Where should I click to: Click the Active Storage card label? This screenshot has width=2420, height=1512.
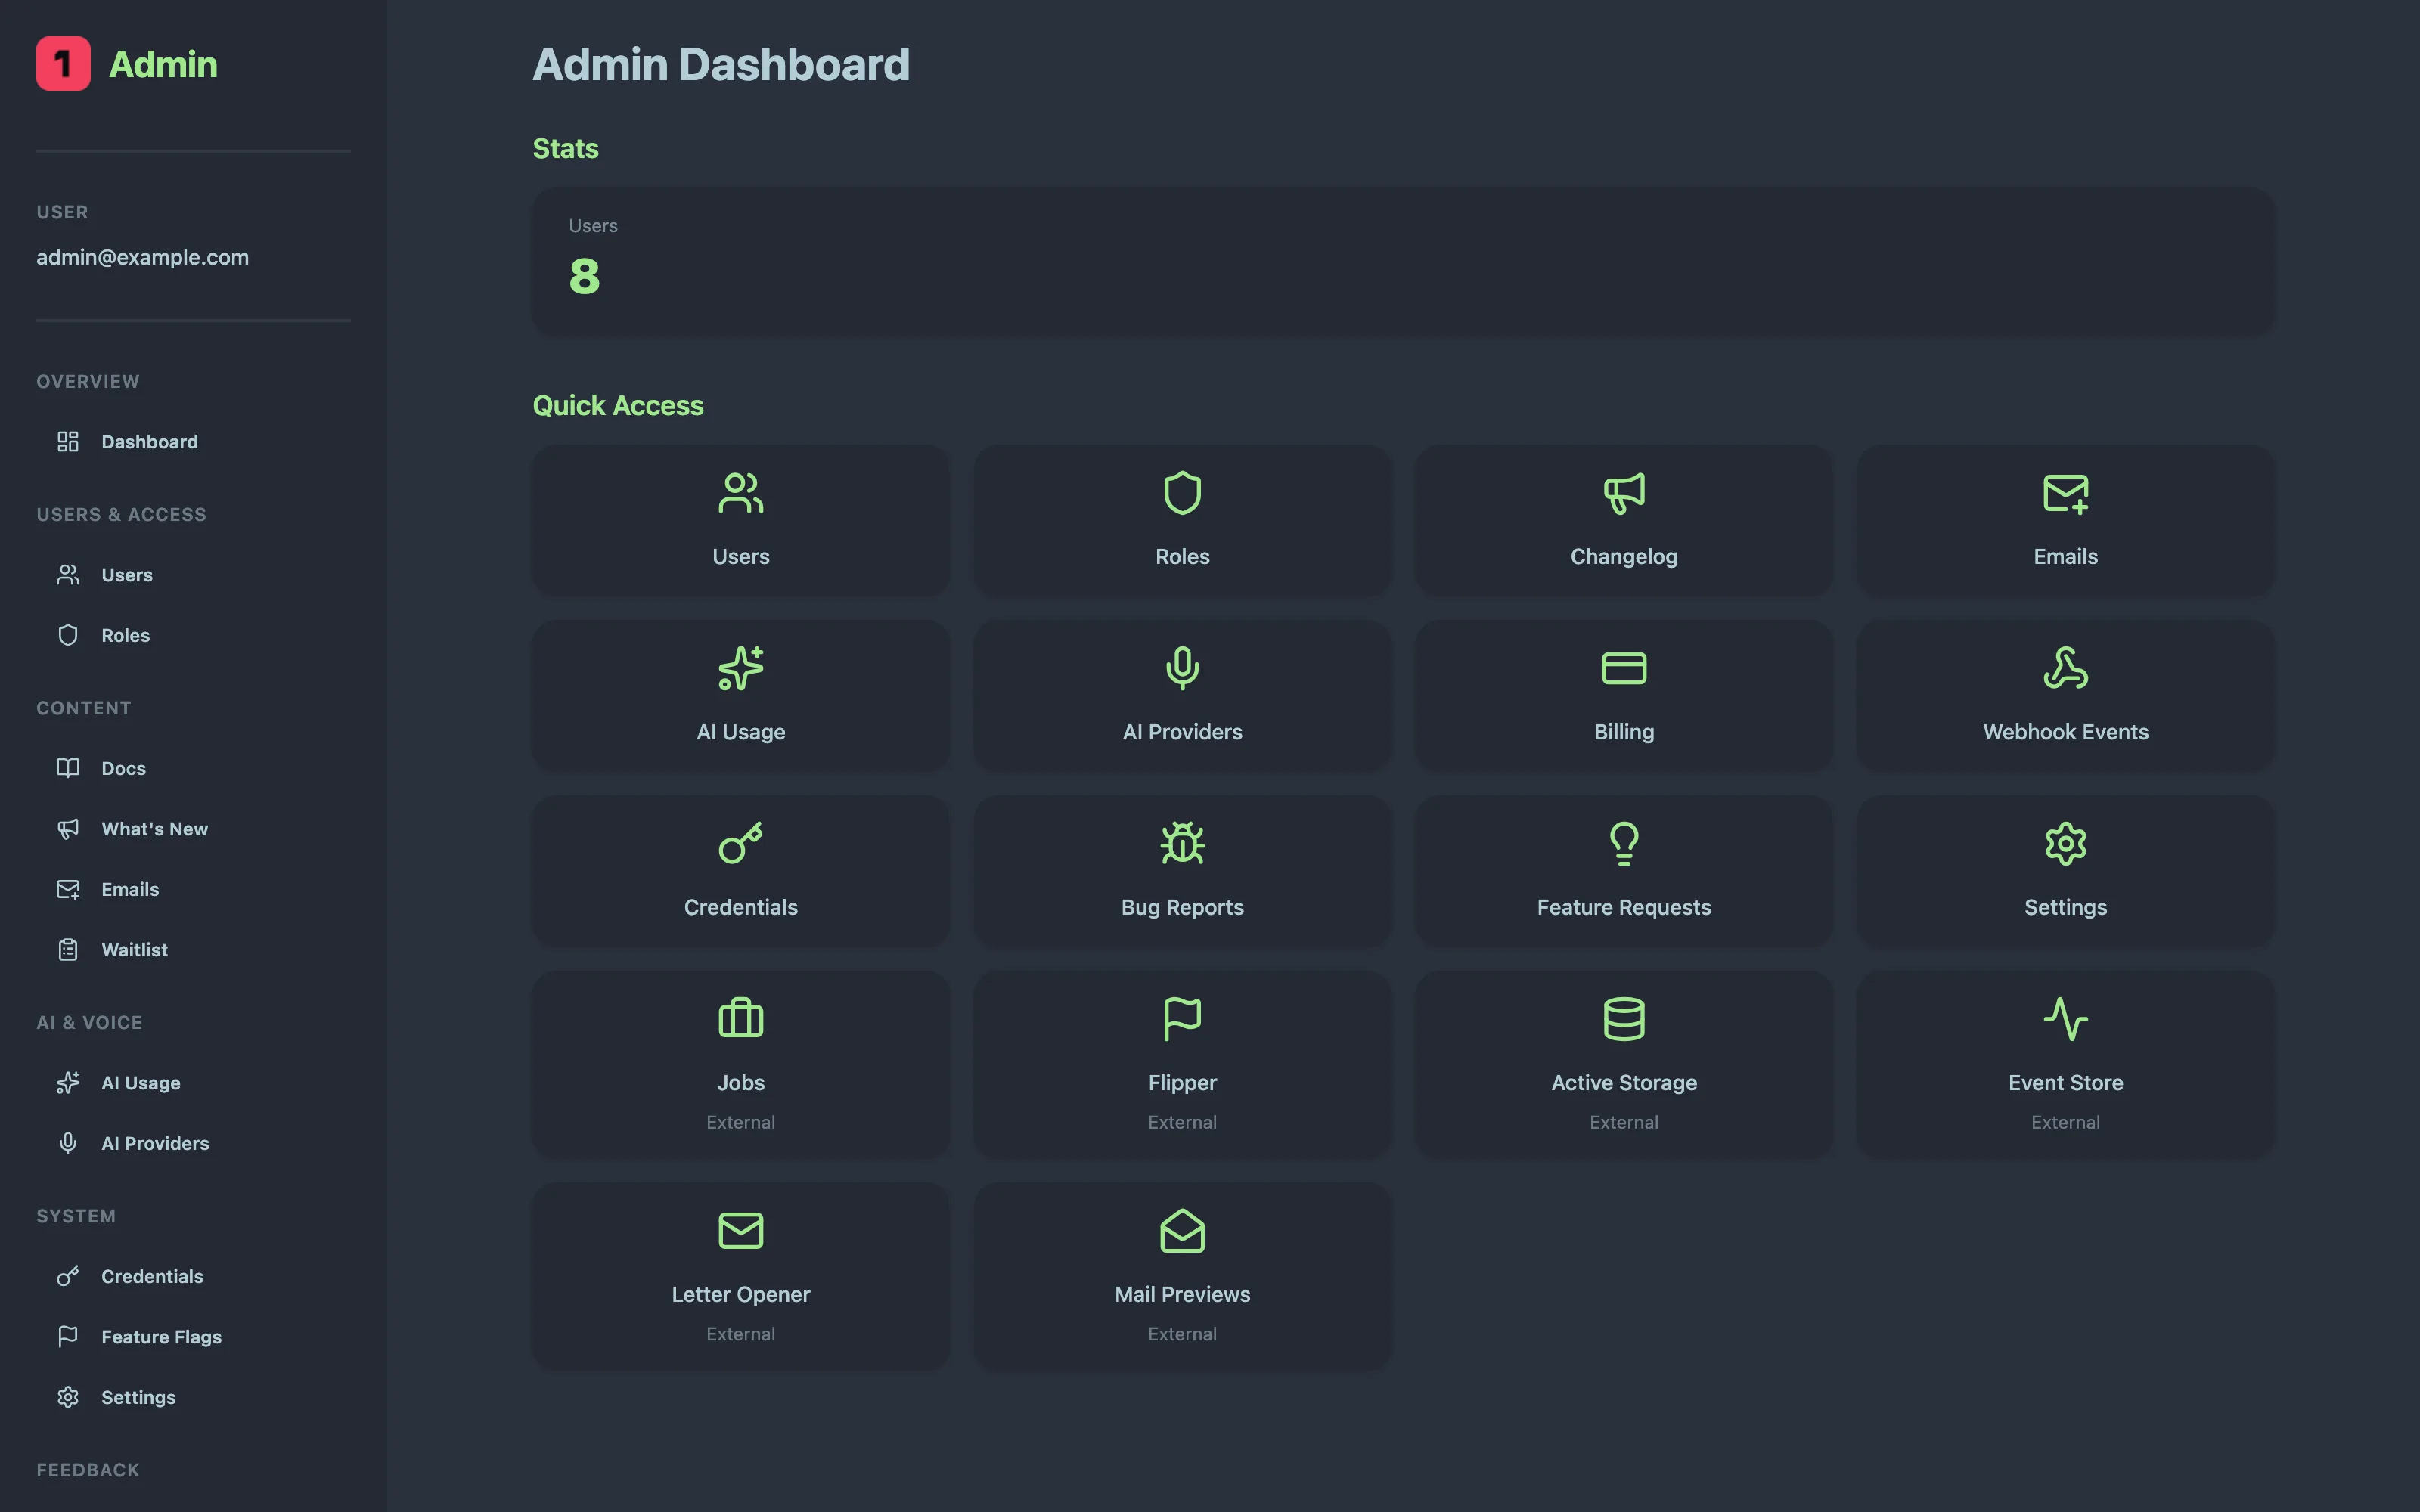pos(1624,1083)
